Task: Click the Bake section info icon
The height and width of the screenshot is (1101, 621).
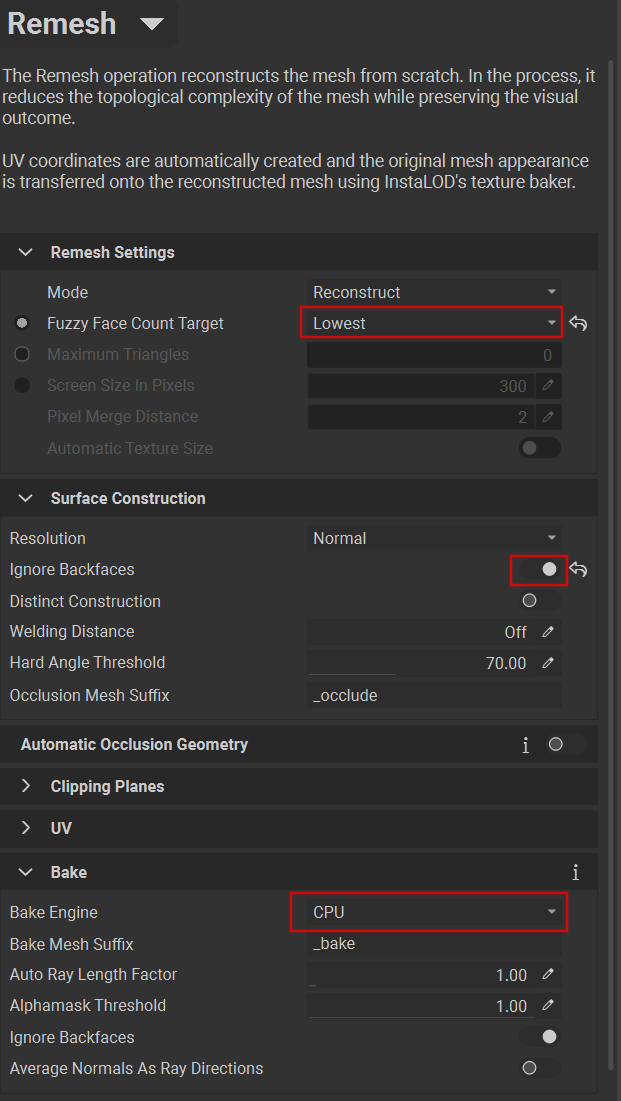Action: [576, 873]
